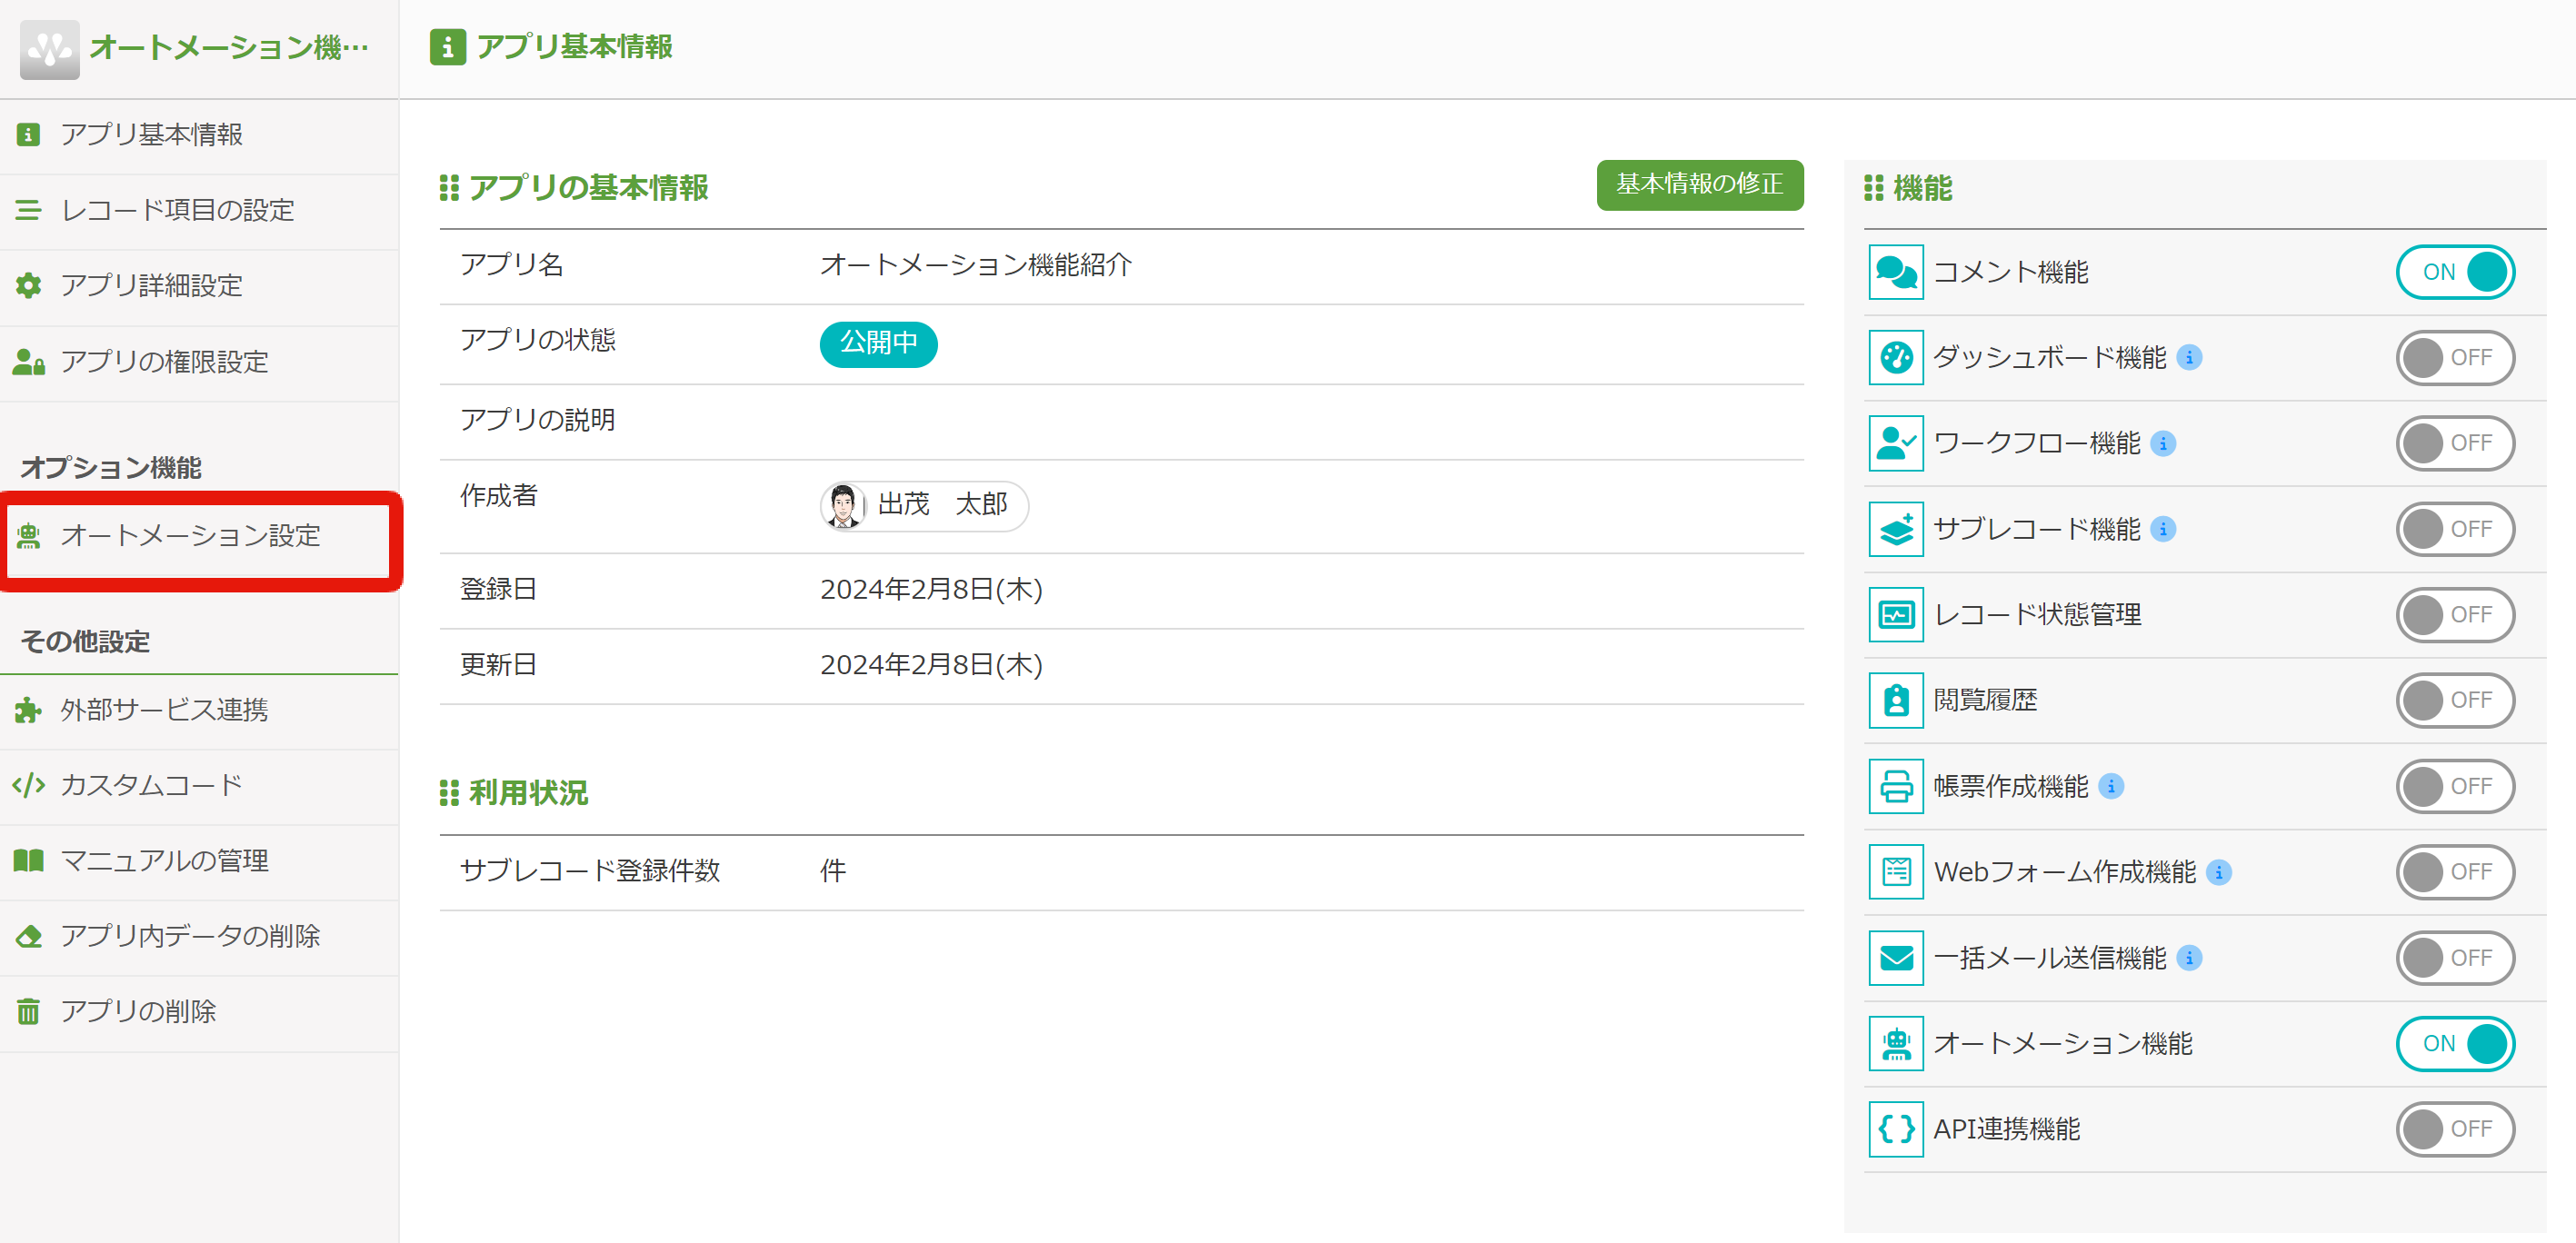Click the info icon beside サブレコード機能
The height and width of the screenshot is (1243, 2576).
[x=2163, y=529]
